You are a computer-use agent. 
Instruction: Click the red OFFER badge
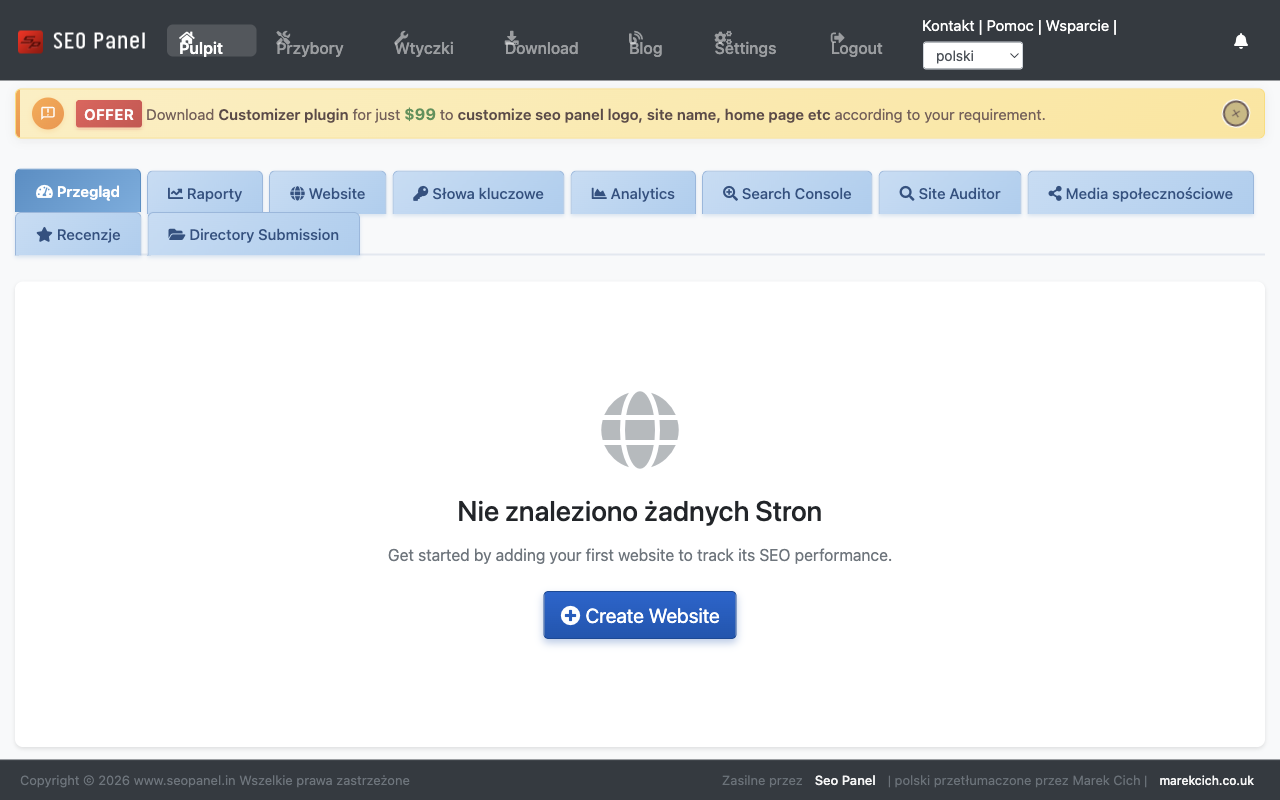click(109, 114)
